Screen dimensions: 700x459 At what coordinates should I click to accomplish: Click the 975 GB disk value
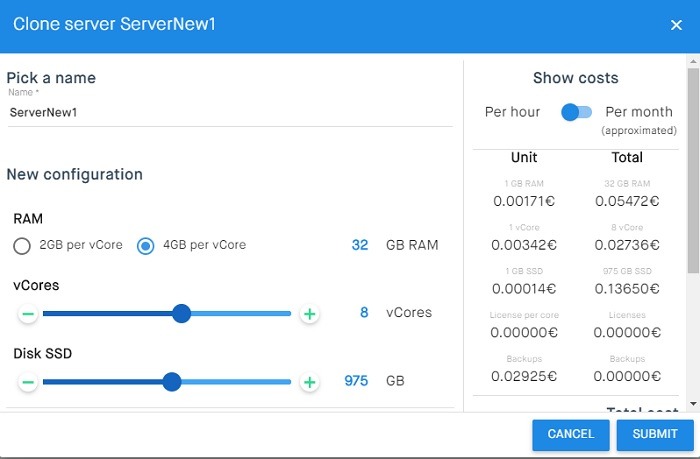click(356, 380)
